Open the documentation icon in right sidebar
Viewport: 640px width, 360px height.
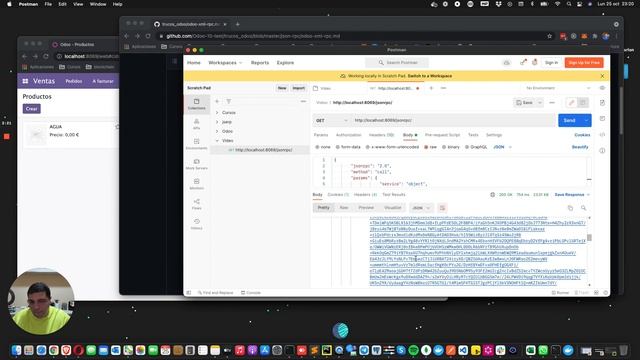click(602, 102)
